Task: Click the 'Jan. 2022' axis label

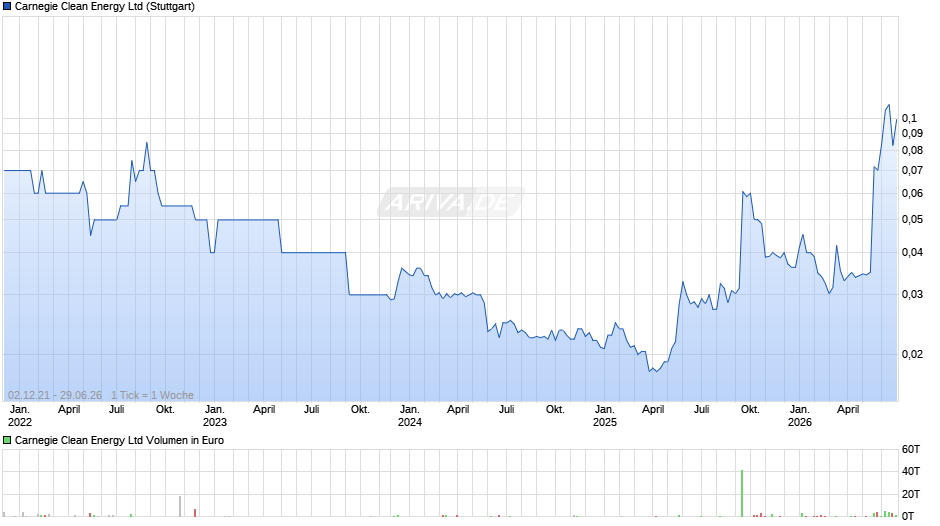Action: [x=20, y=416]
